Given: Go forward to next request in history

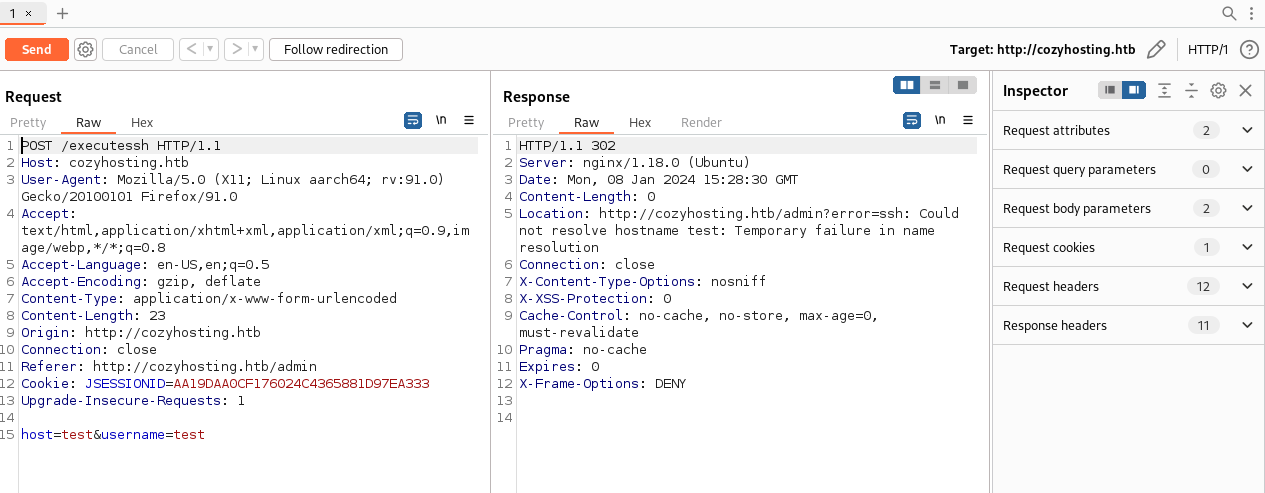Looking at the screenshot, I should pyautogui.click(x=236, y=49).
